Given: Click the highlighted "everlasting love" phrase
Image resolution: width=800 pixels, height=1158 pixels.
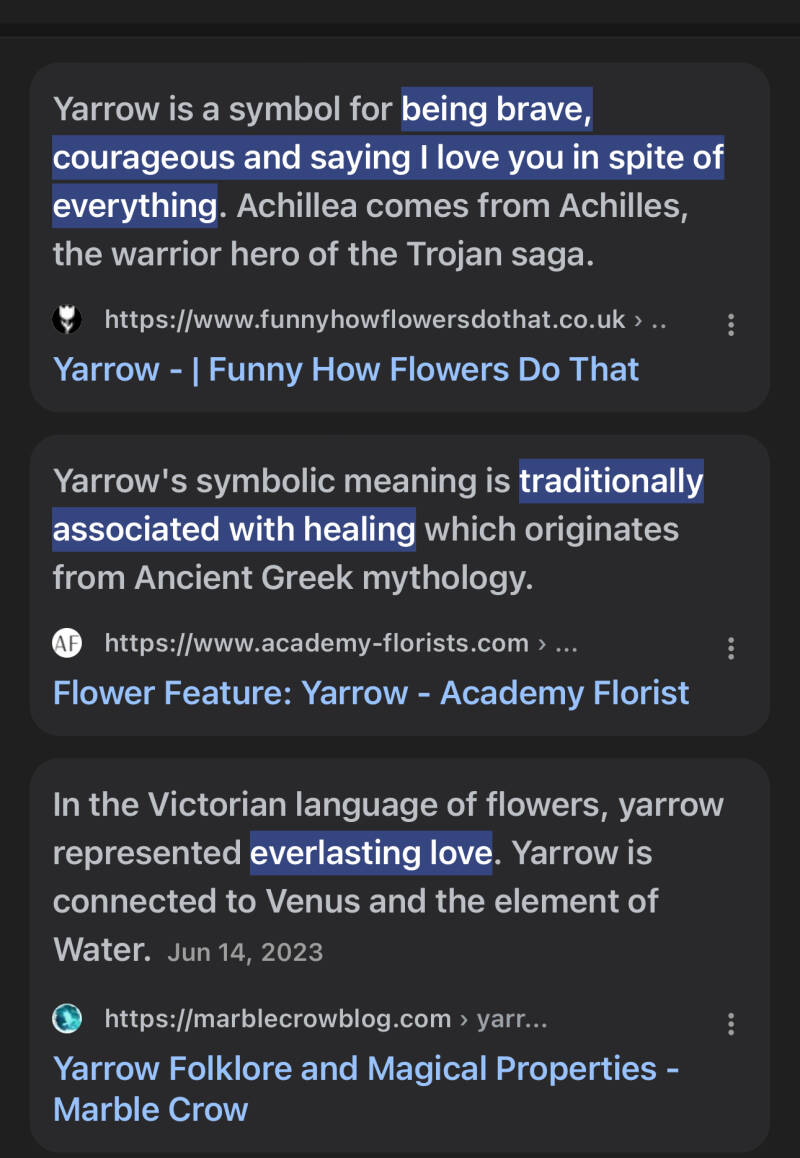Looking at the screenshot, I should point(370,853).
